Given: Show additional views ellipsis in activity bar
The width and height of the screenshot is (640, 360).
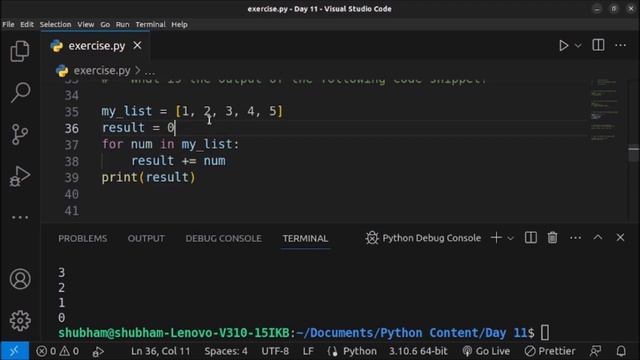Looking at the screenshot, I should 20,218.
